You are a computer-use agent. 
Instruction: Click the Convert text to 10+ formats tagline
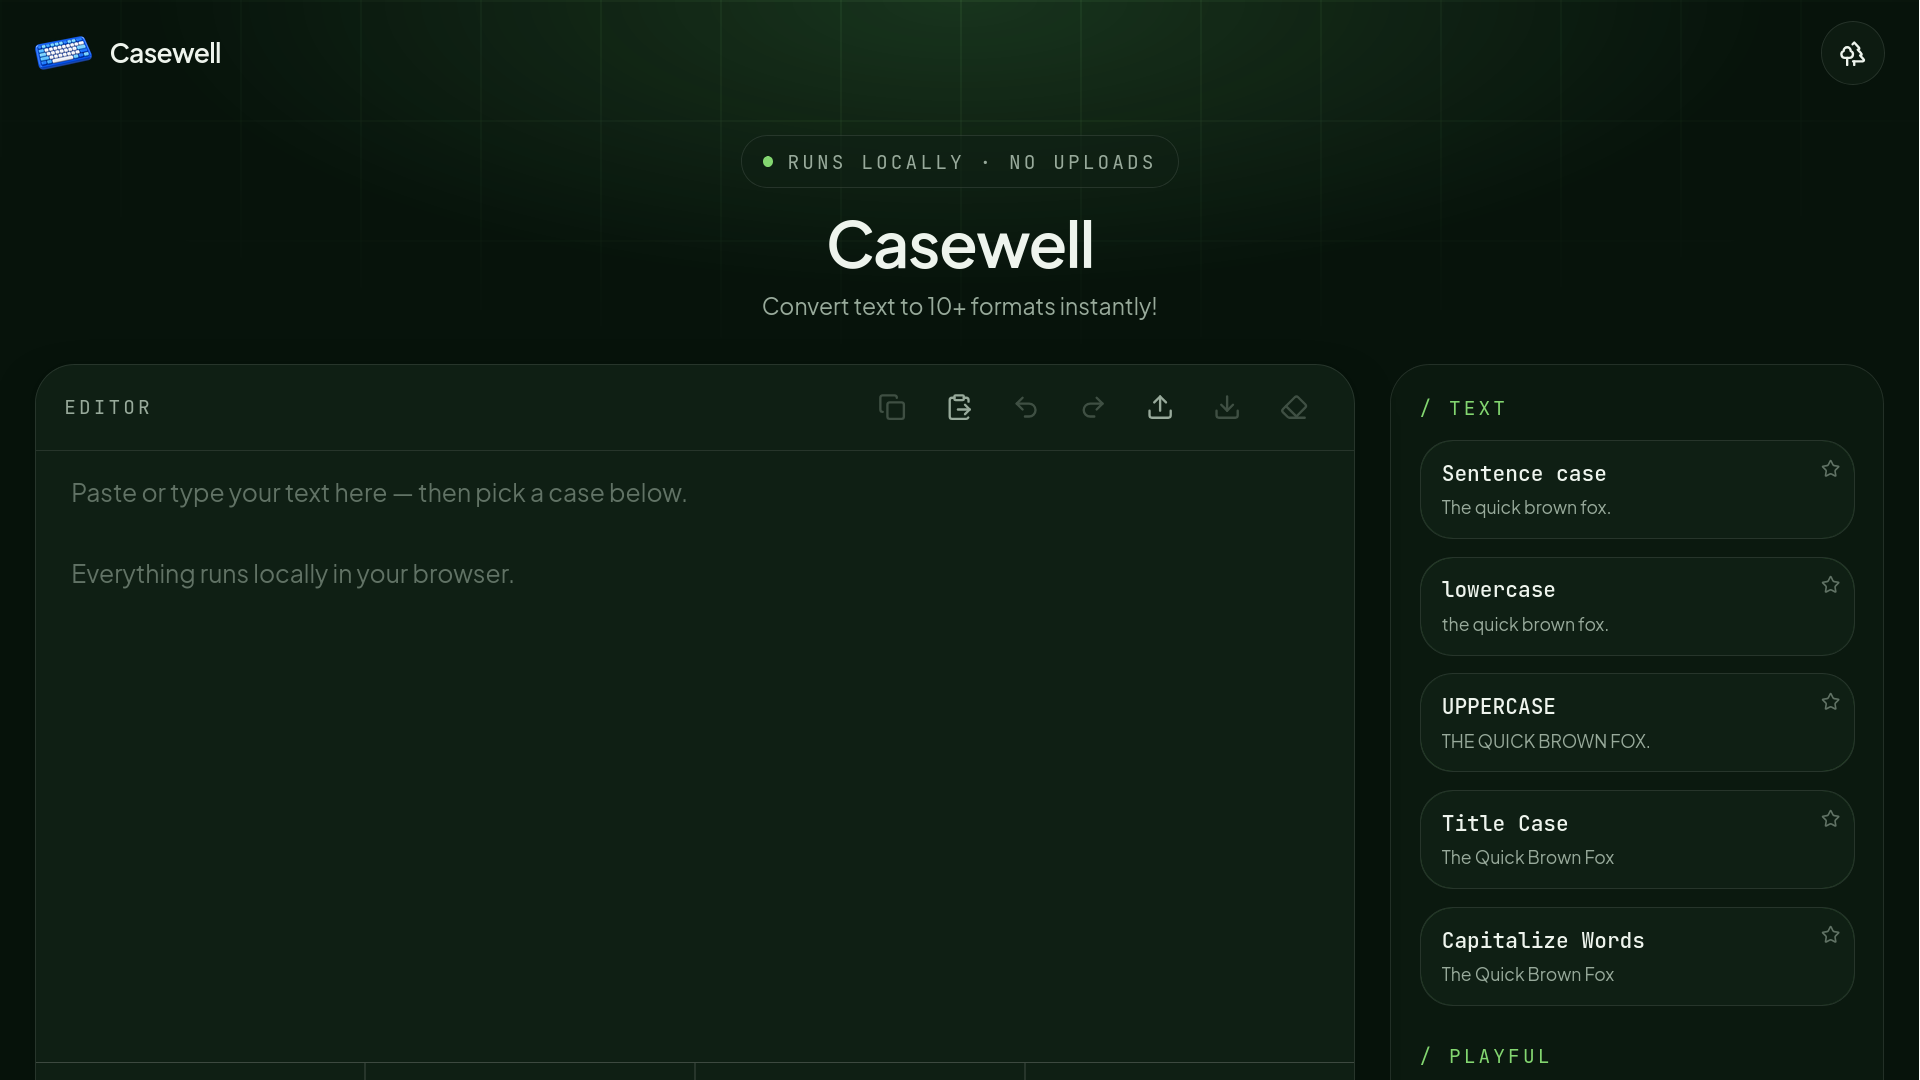pyautogui.click(x=959, y=306)
